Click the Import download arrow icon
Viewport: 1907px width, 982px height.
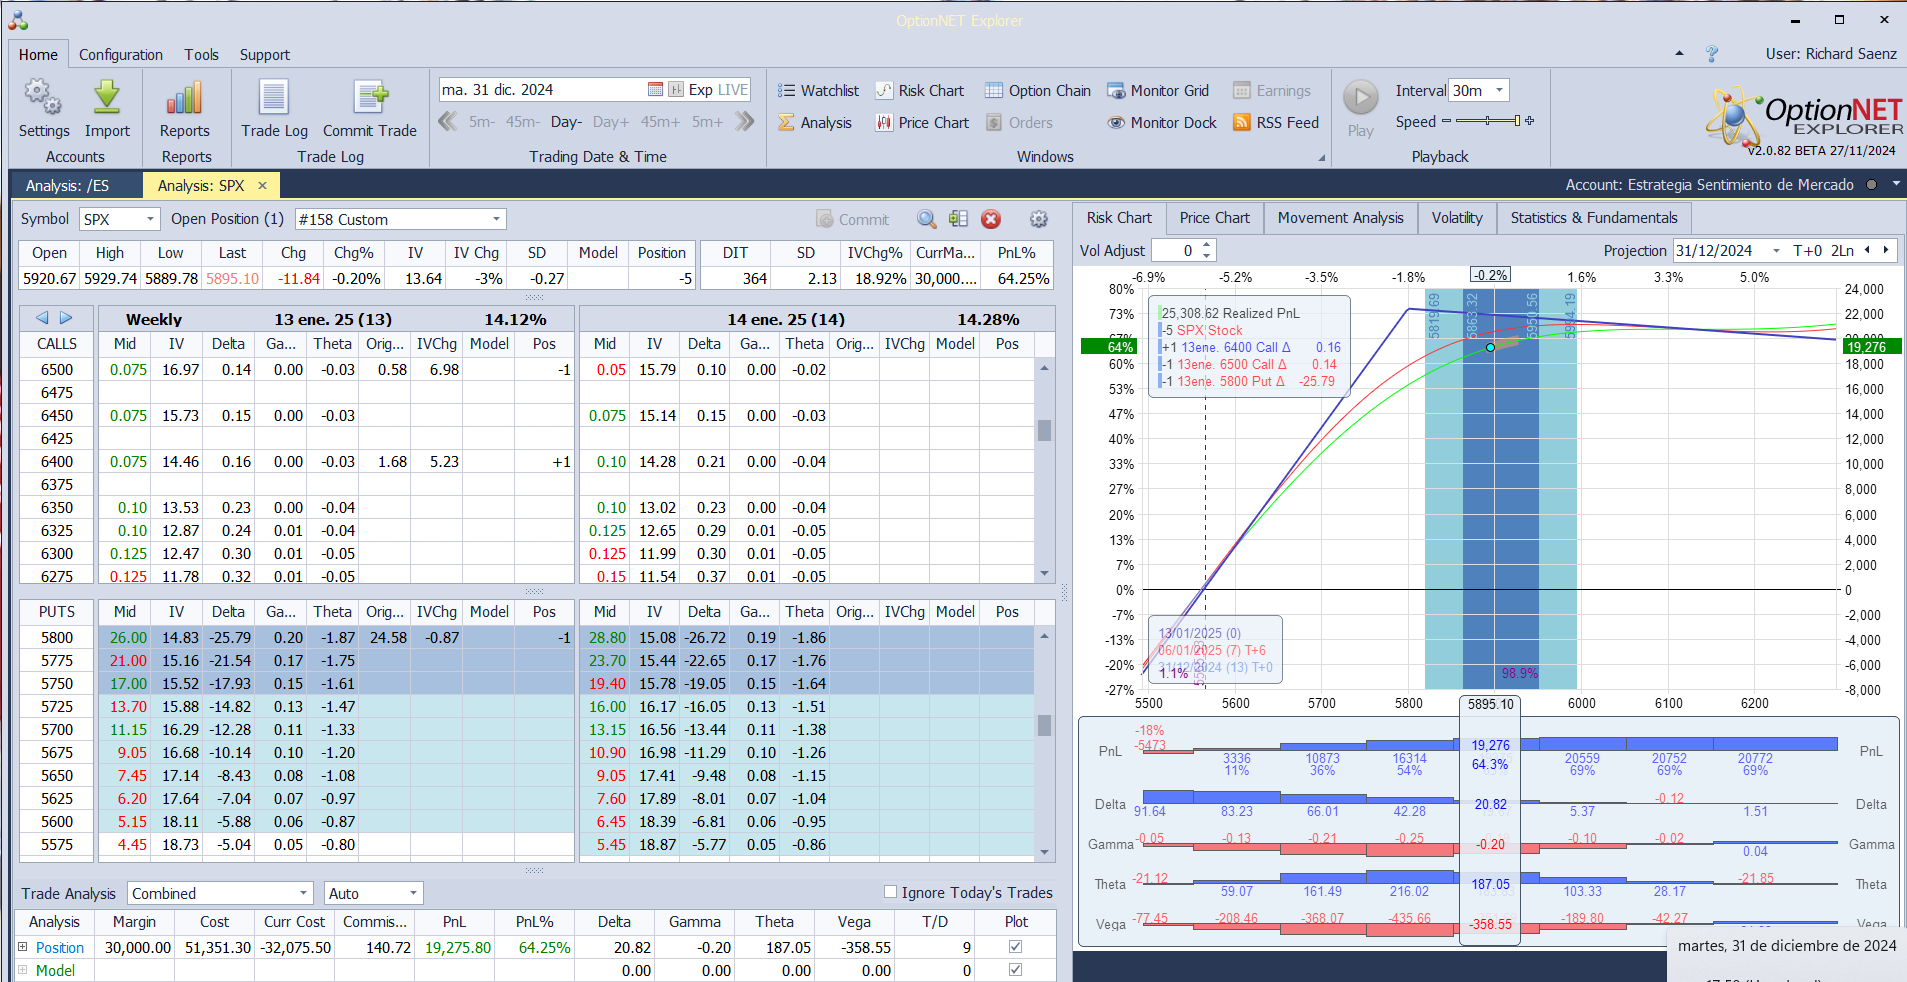tap(107, 98)
